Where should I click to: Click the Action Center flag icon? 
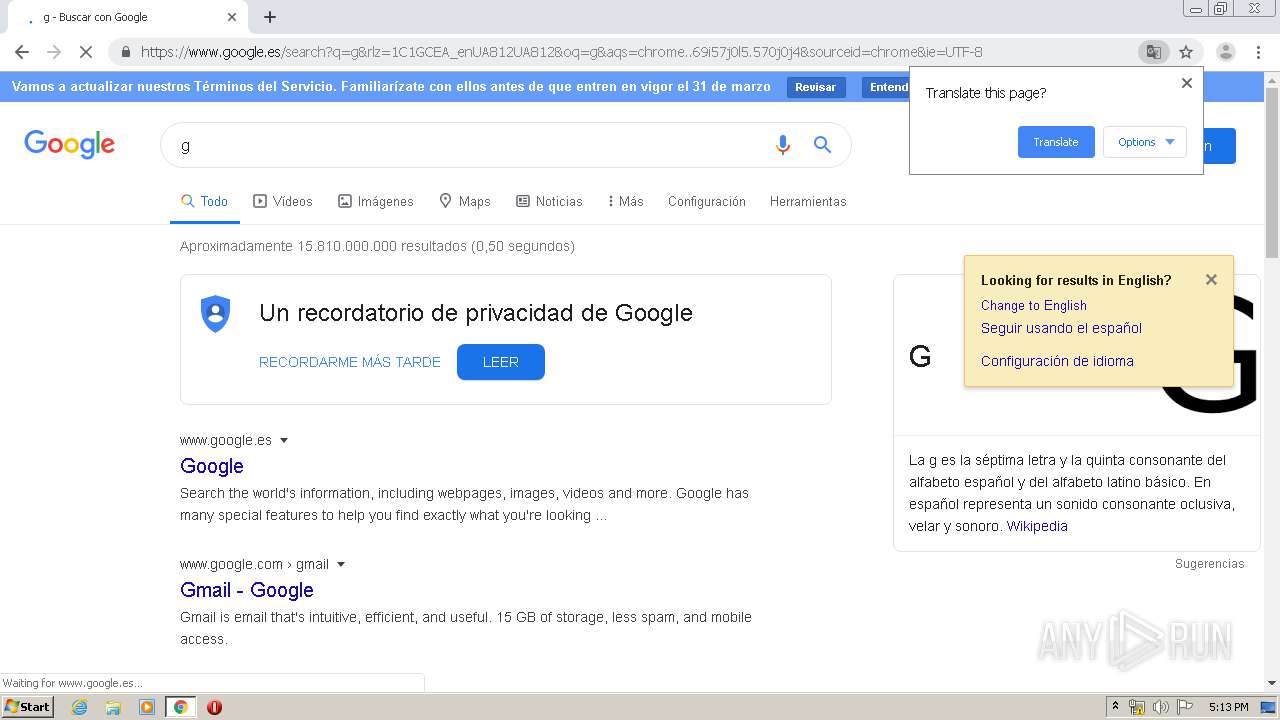(1185, 707)
